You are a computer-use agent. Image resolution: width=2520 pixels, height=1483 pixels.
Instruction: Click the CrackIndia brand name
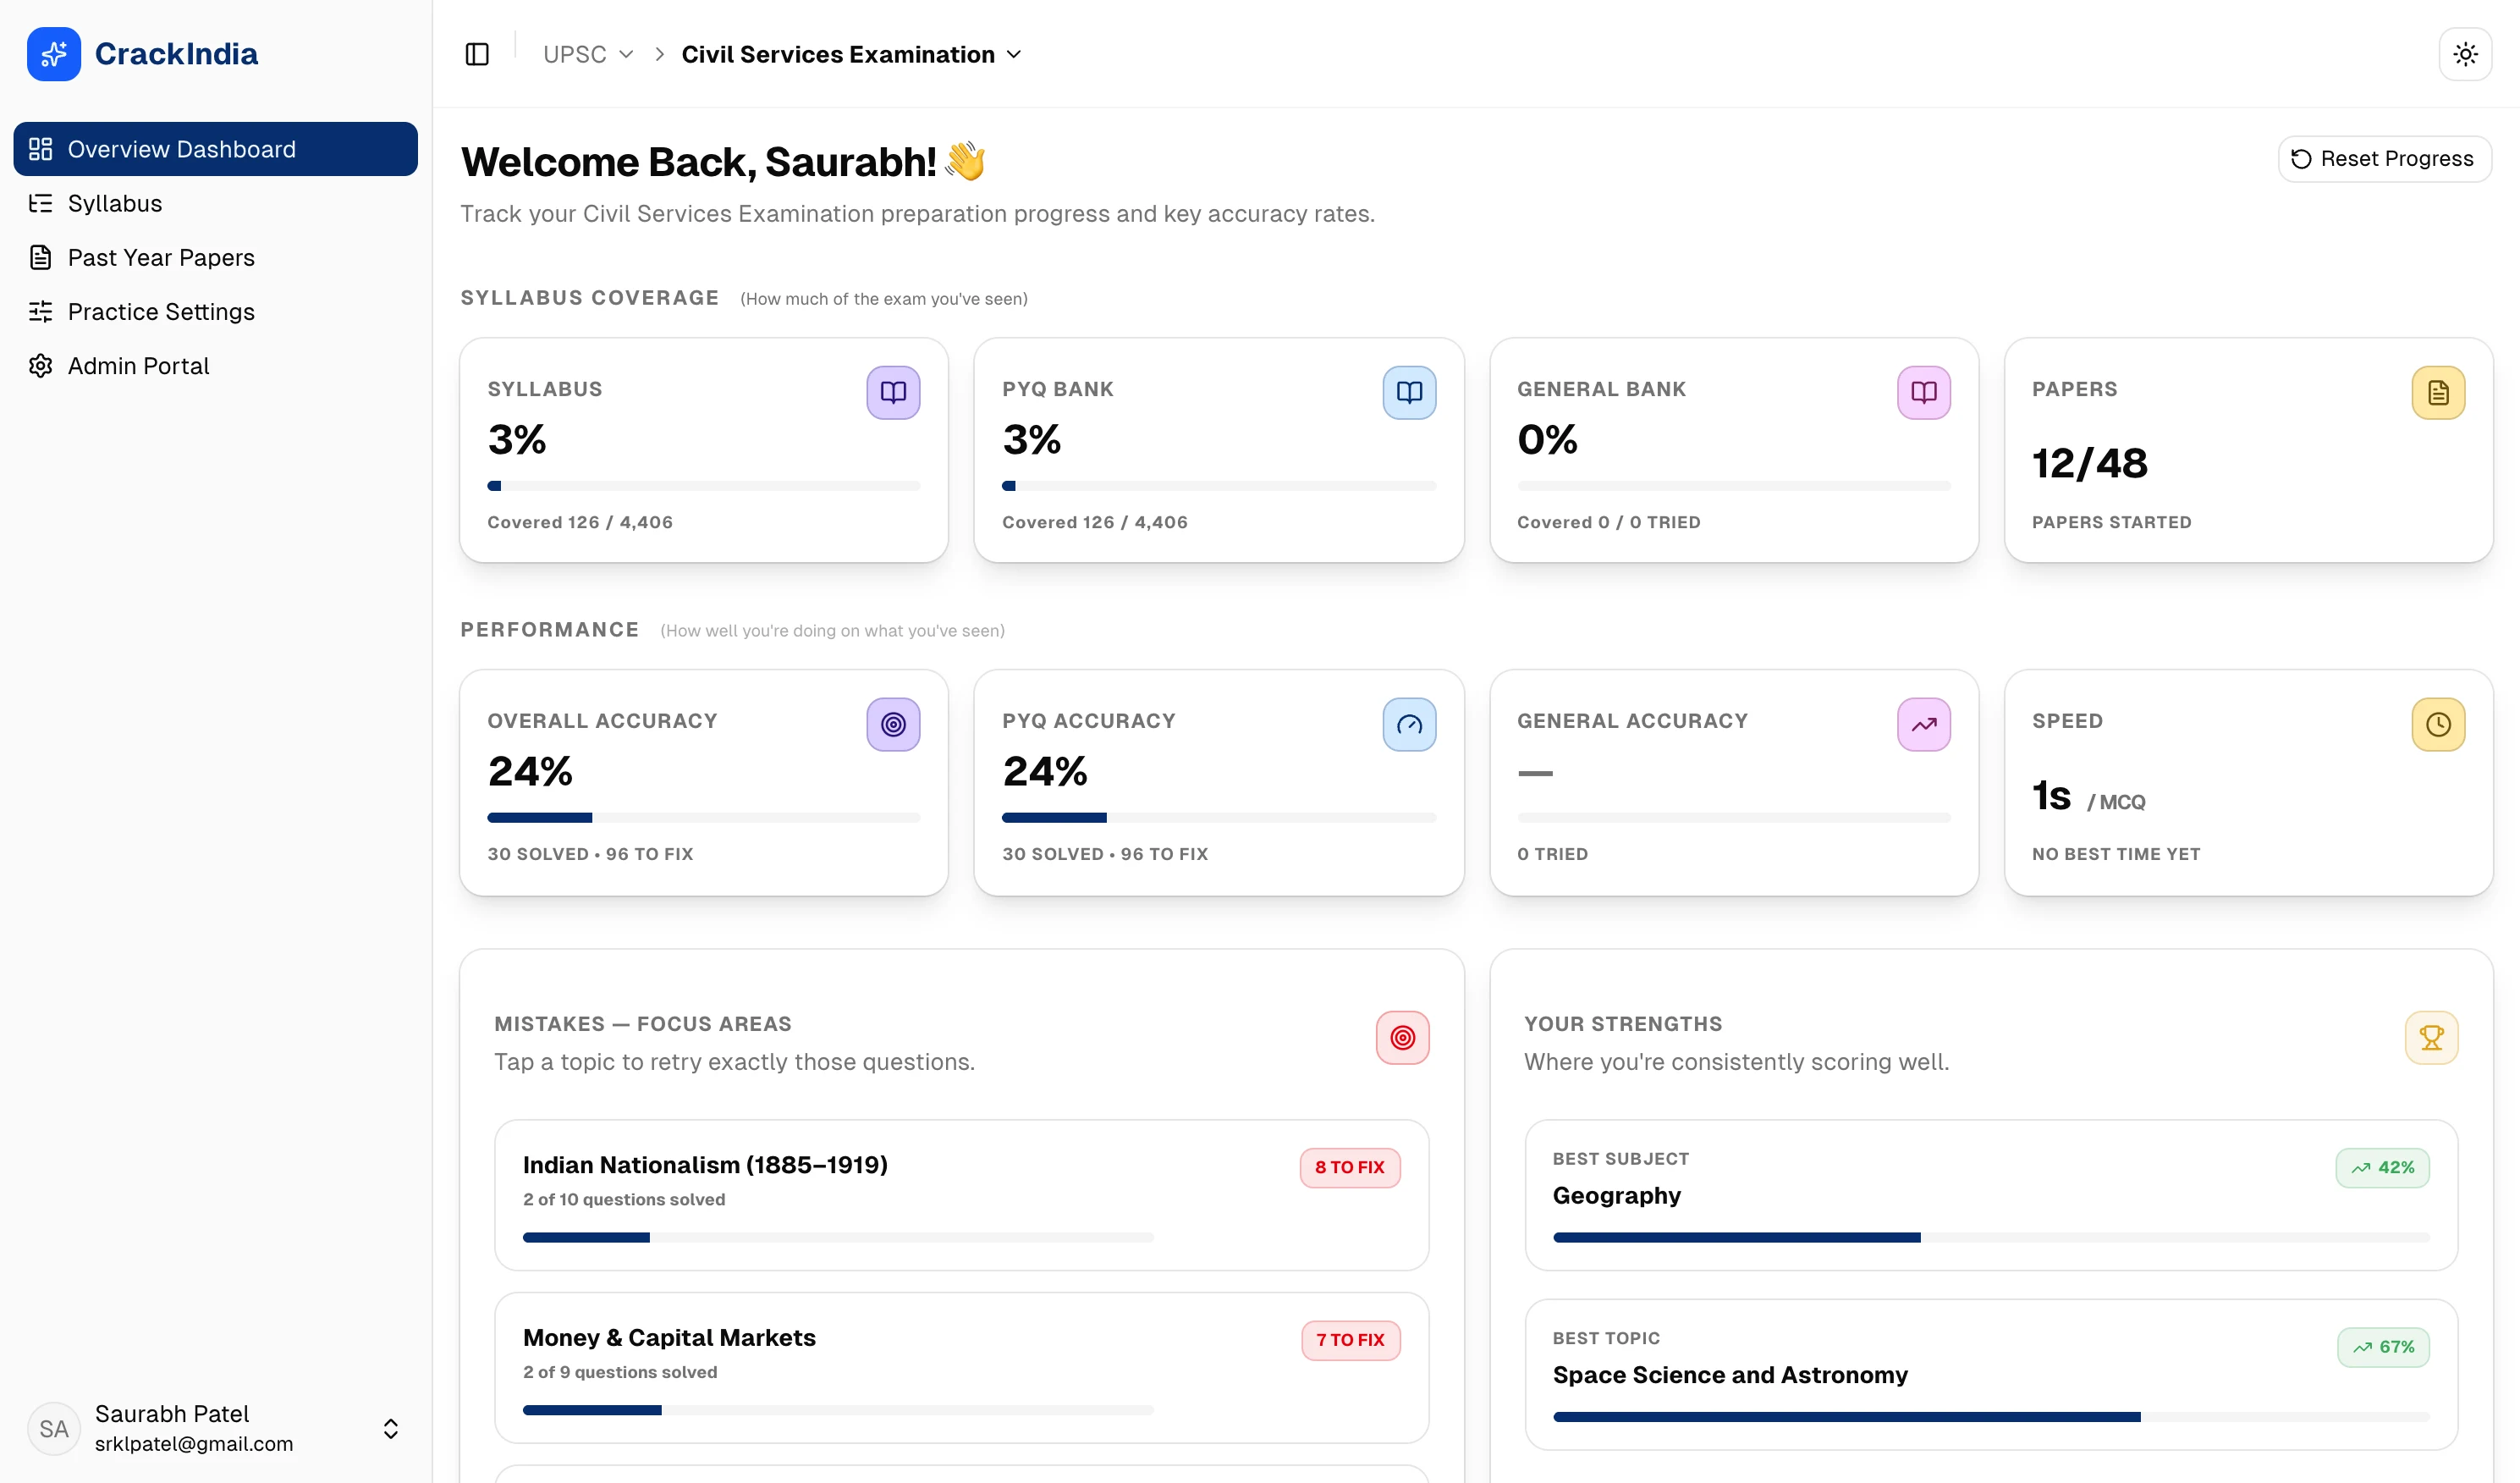pyautogui.click(x=176, y=54)
